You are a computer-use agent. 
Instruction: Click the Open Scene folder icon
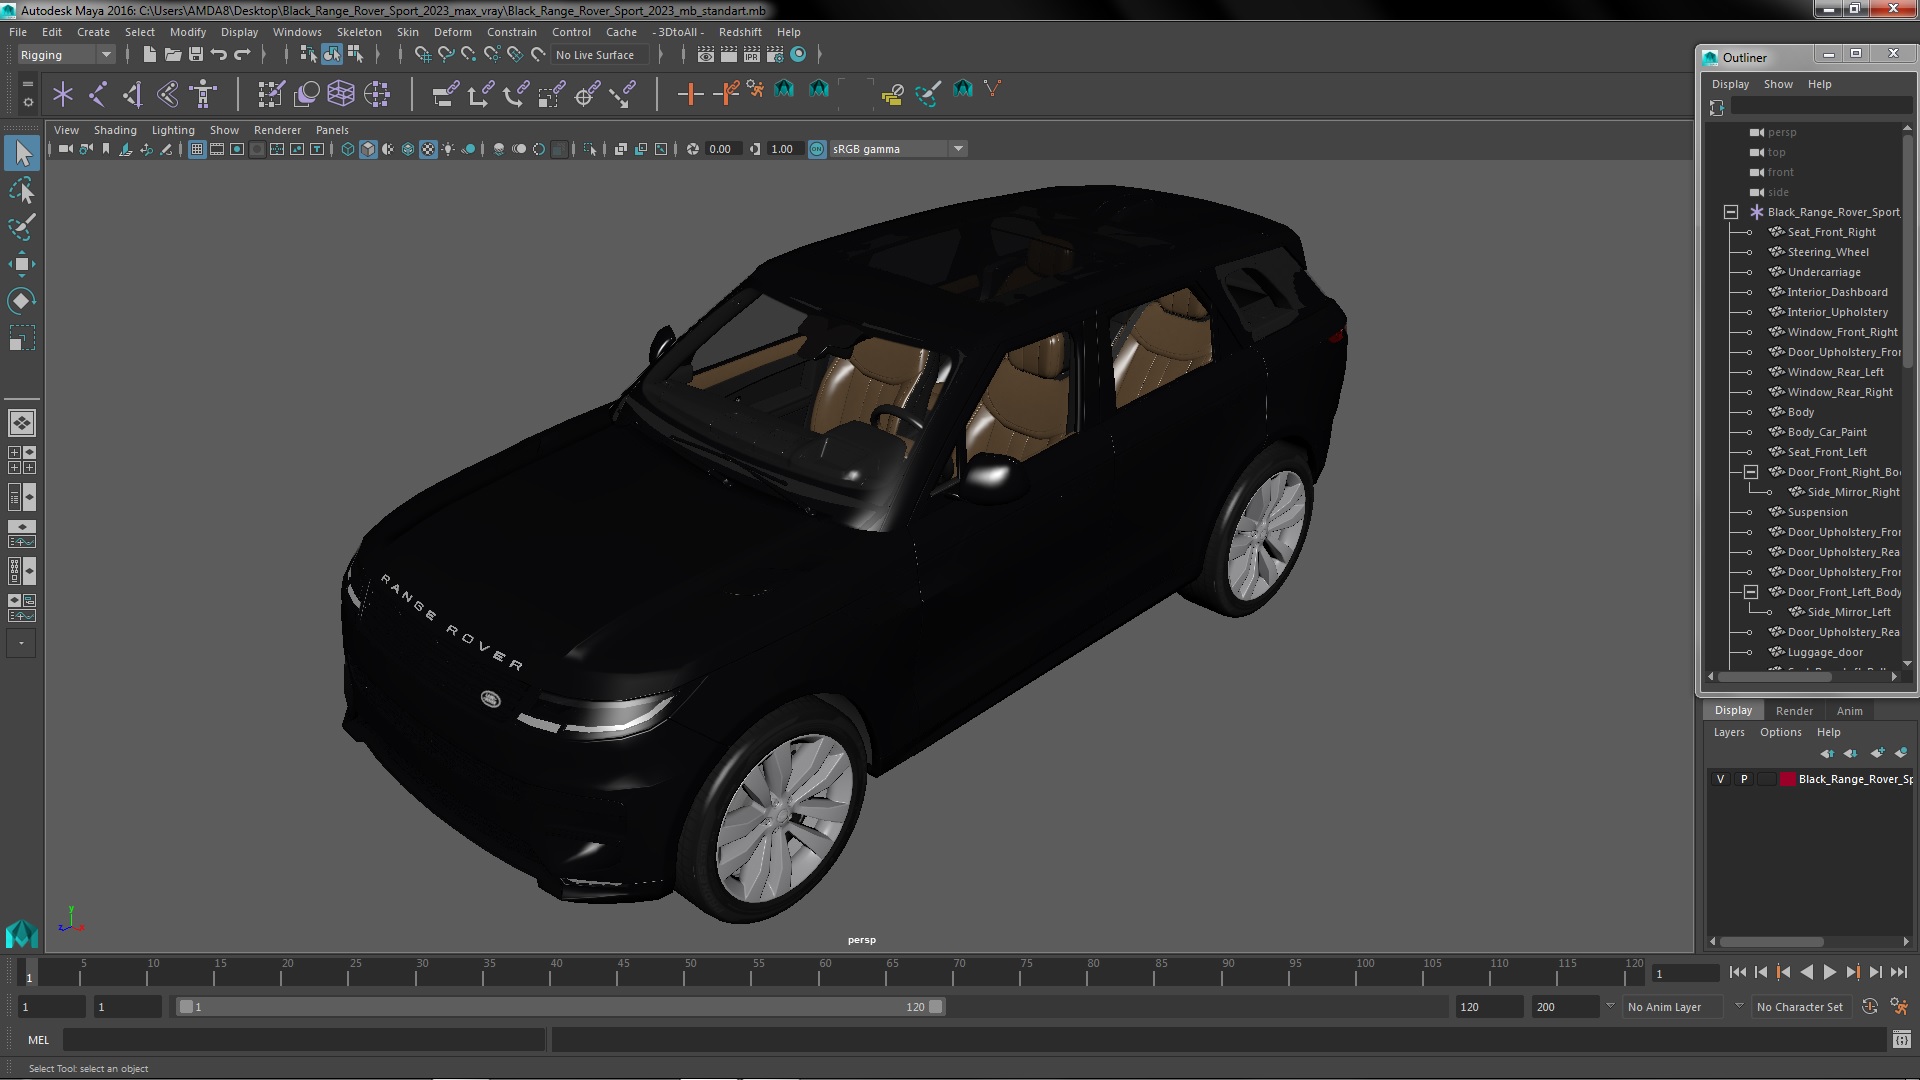[172, 54]
